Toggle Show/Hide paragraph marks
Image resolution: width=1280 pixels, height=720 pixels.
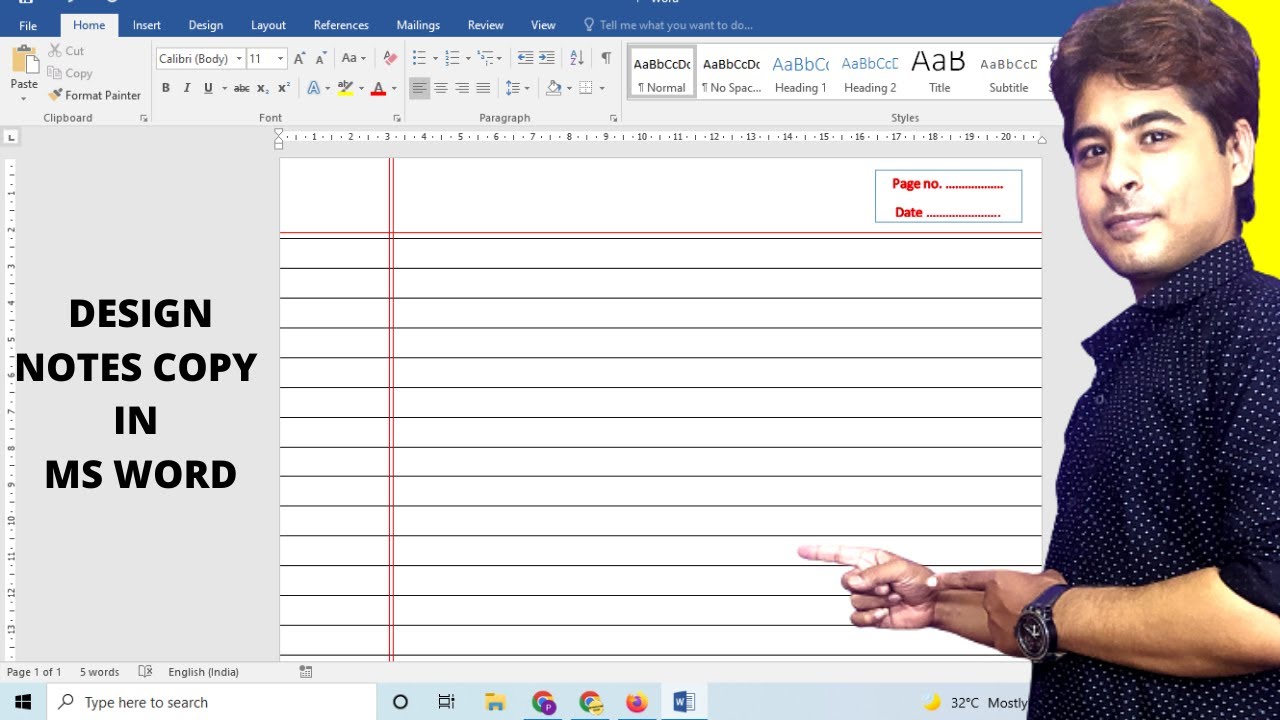[x=606, y=58]
